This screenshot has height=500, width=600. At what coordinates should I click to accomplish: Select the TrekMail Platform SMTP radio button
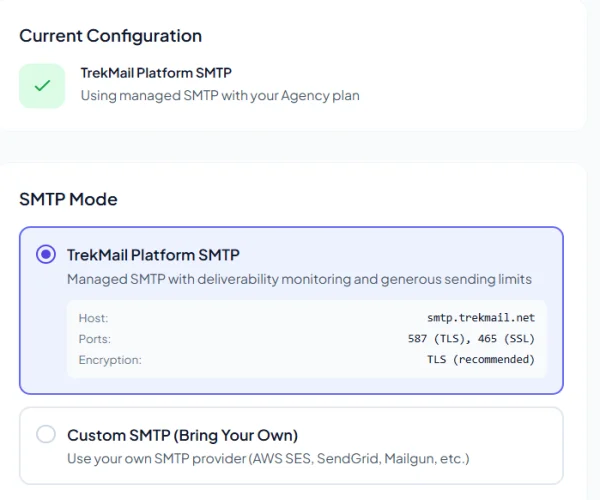[46, 254]
